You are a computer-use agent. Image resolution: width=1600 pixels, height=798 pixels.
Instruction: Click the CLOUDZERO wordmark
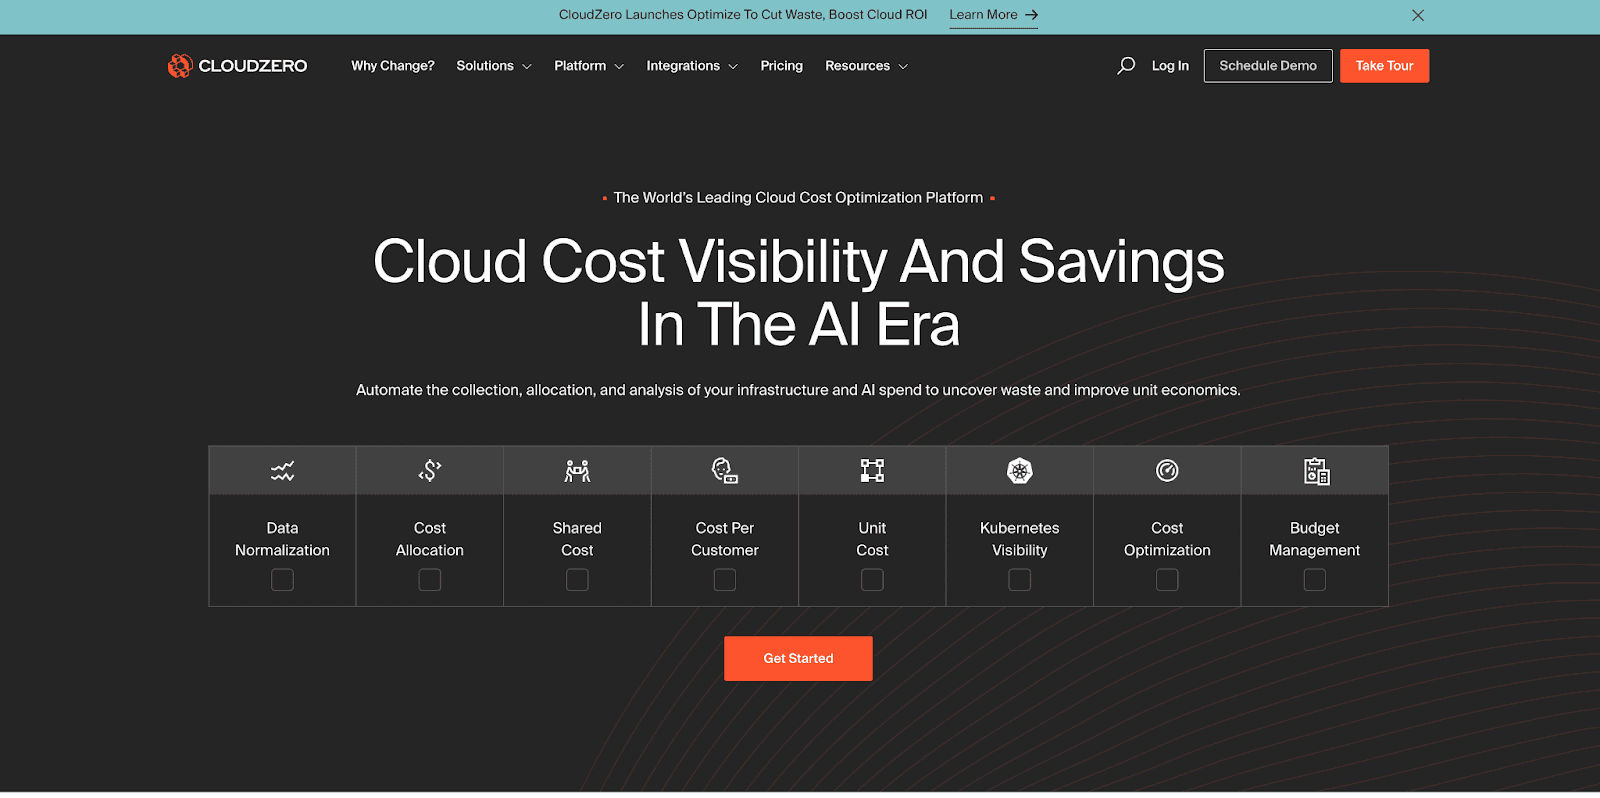[x=253, y=66]
